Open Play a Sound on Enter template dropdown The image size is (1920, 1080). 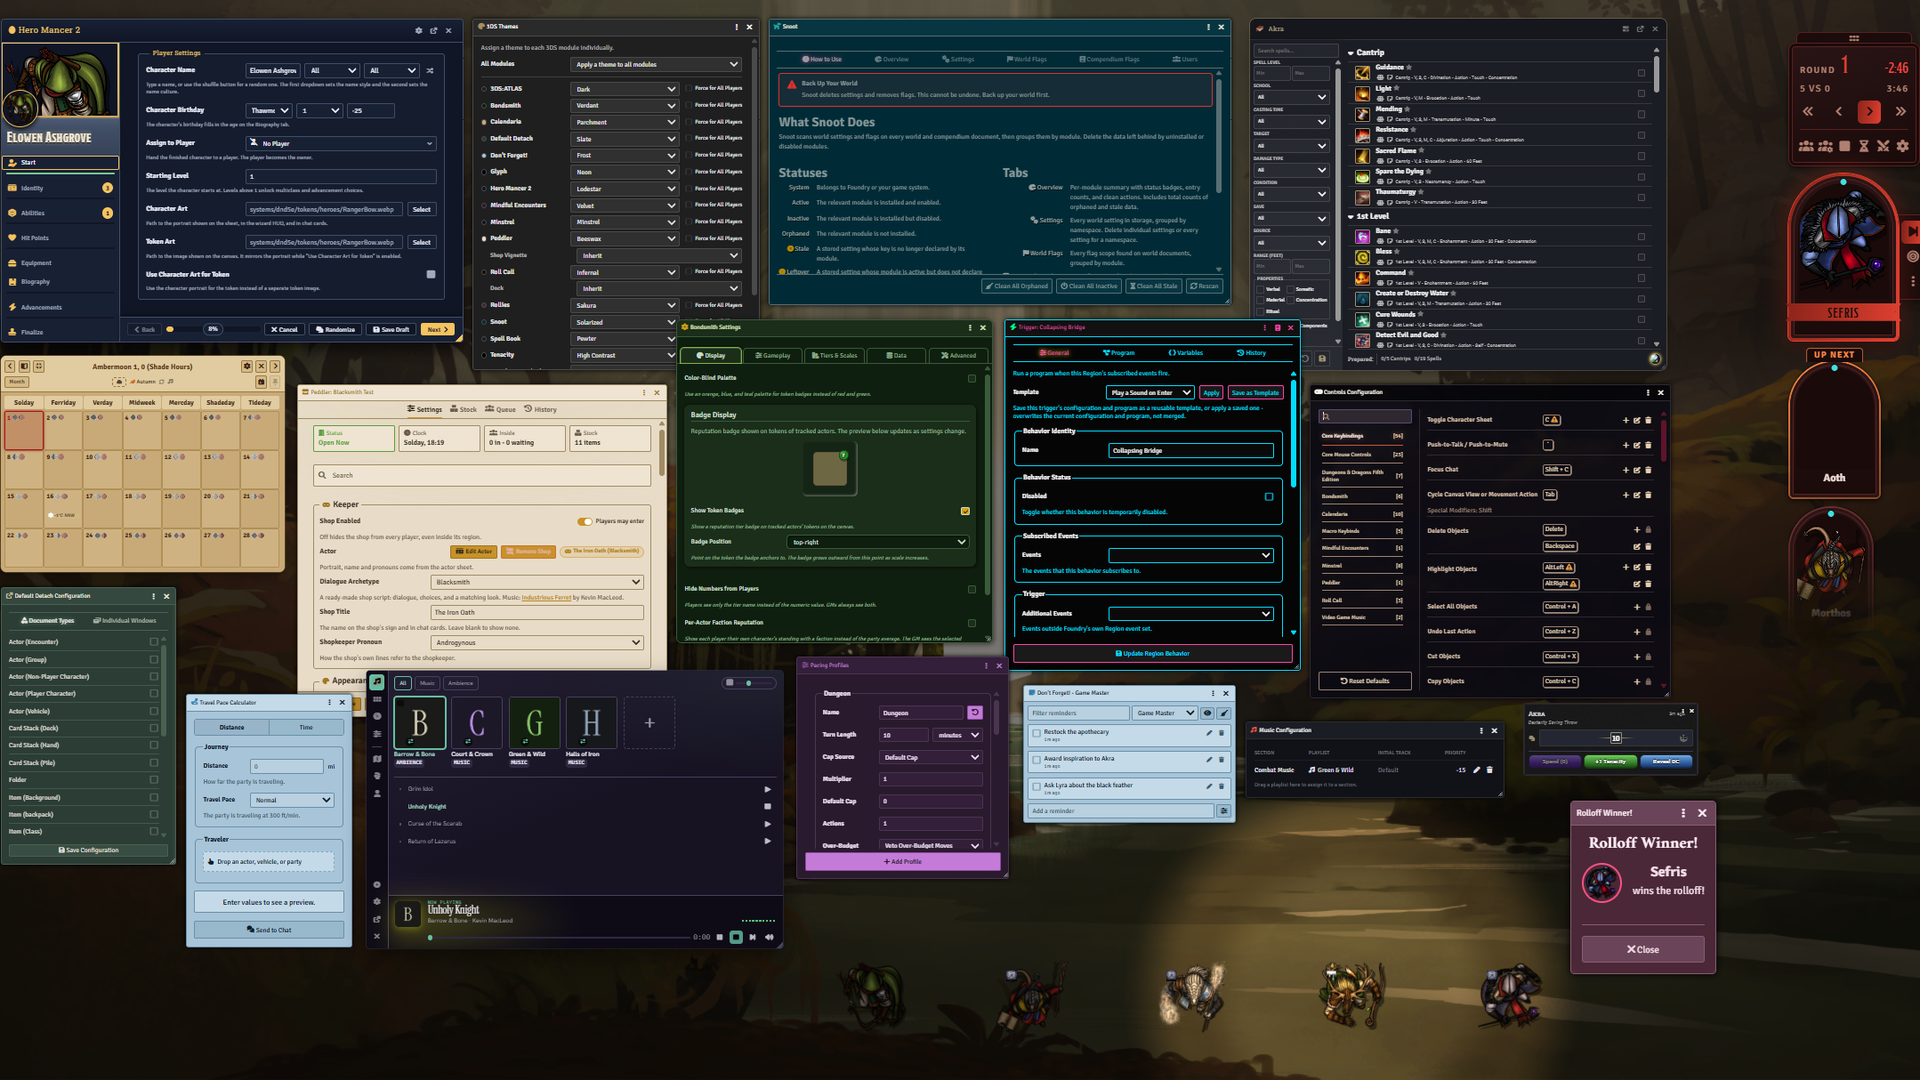[x=1150, y=393]
